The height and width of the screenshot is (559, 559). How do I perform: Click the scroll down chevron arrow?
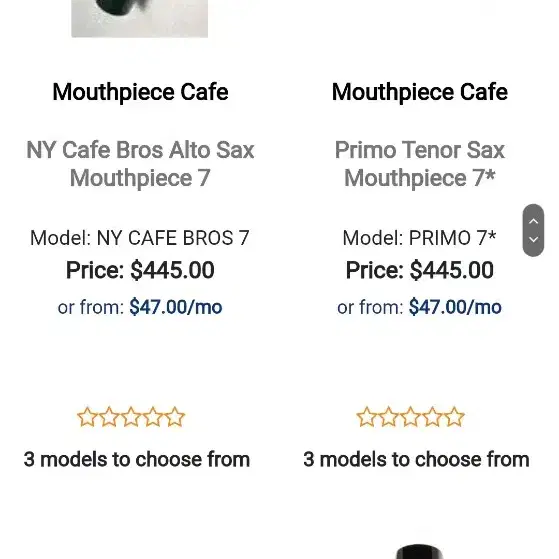[x=533, y=239]
